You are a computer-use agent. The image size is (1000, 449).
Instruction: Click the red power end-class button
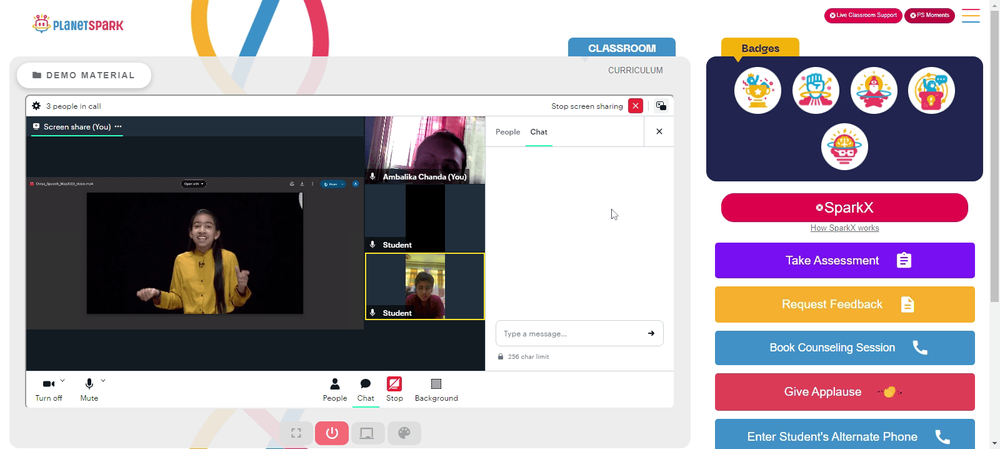[332, 433]
